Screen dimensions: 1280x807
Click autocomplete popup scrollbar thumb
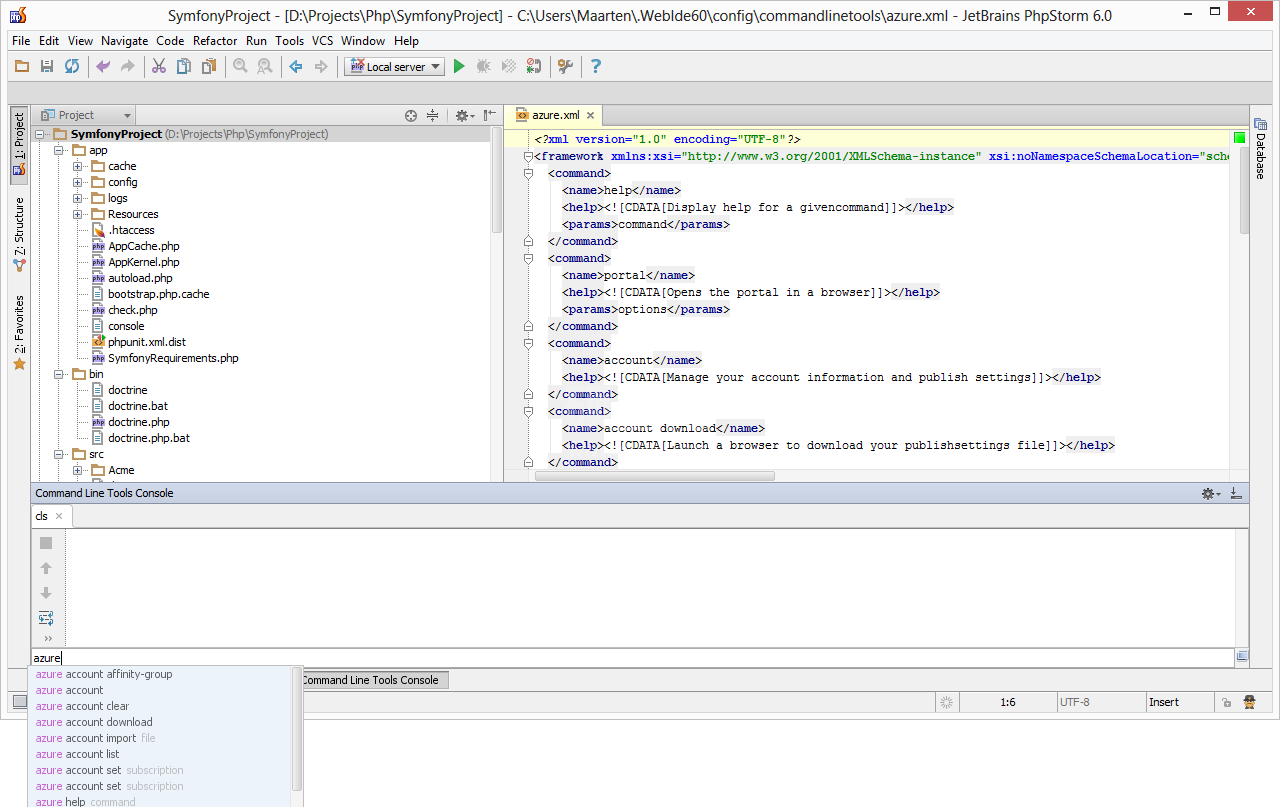297,728
